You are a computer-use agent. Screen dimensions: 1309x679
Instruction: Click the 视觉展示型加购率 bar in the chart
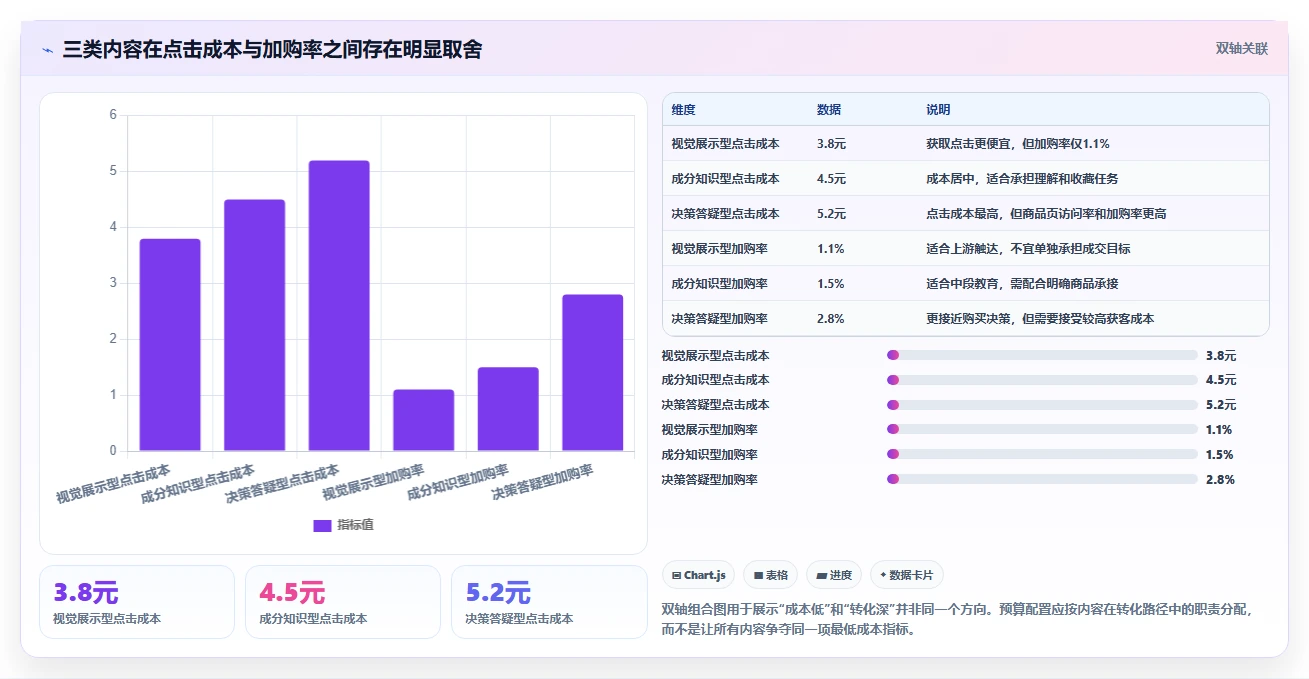click(x=423, y=420)
